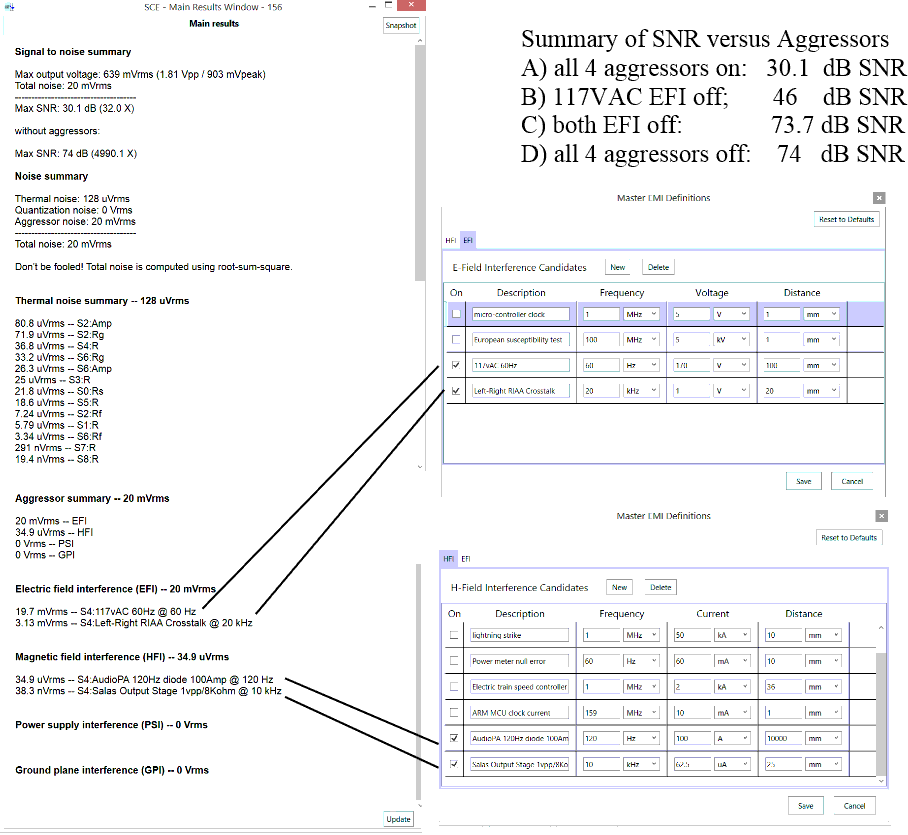Click the Update button in Main Results
The height and width of the screenshot is (835, 908).
point(398,819)
